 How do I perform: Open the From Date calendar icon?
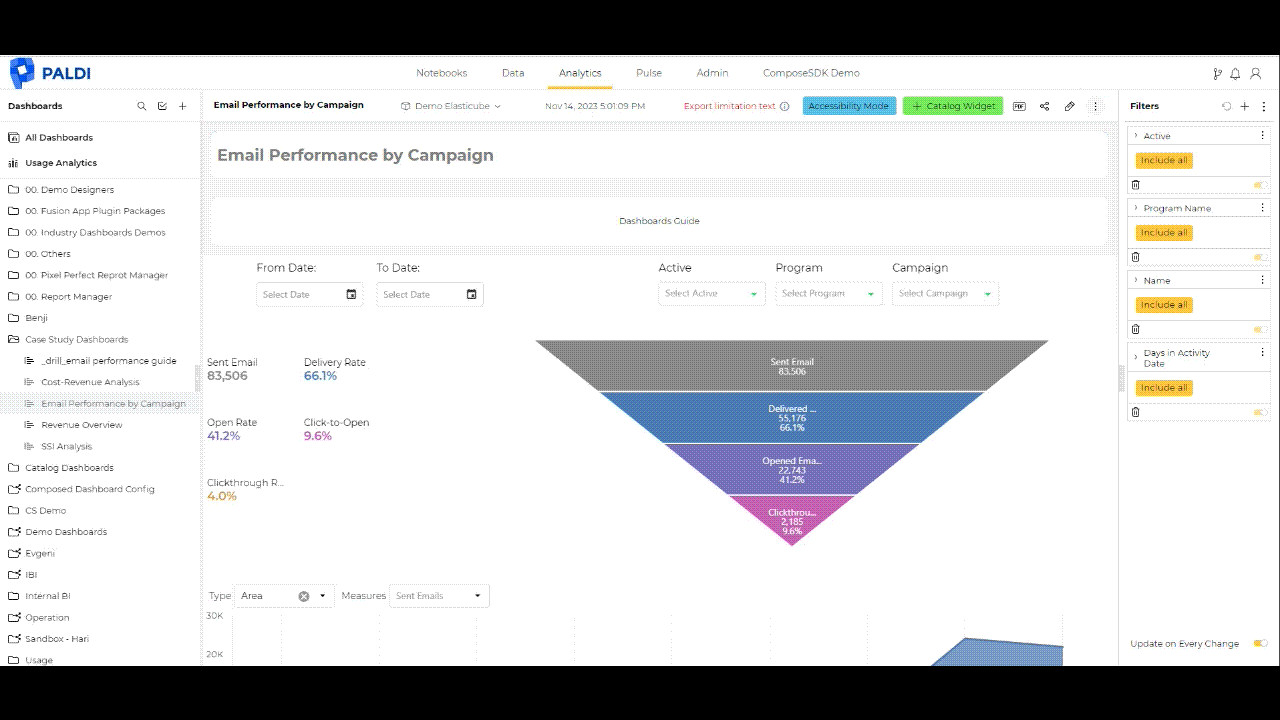pyautogui.click(x=351, y=294)
